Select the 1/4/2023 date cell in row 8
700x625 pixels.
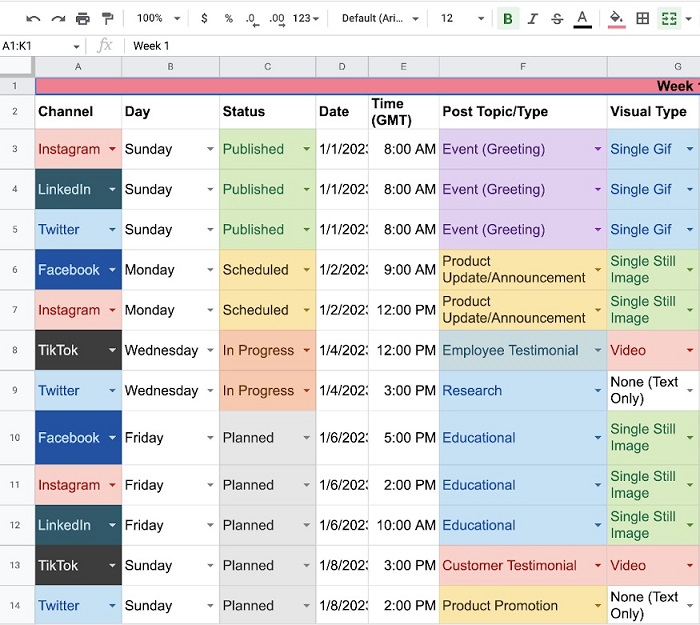(342, 350)
